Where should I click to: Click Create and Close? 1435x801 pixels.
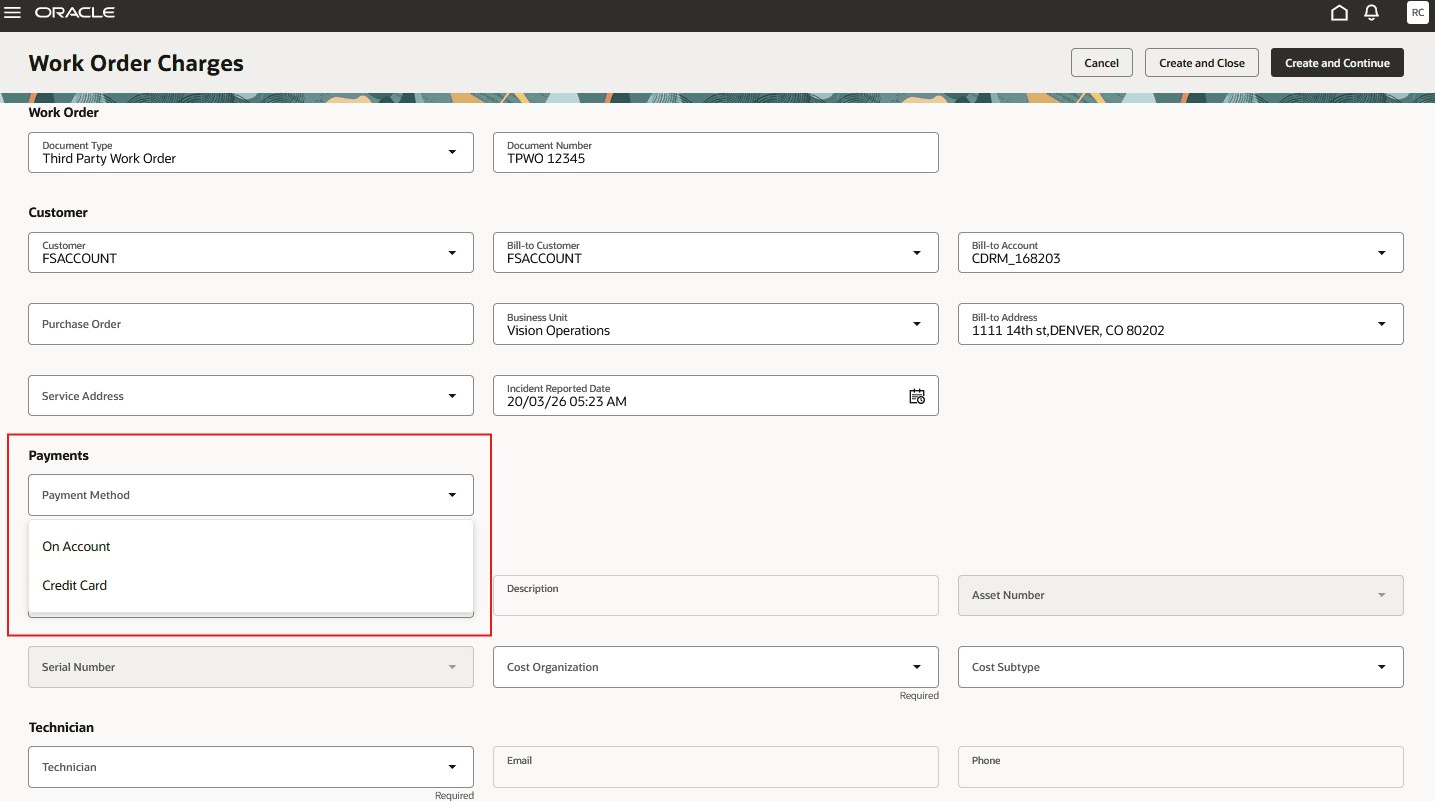click(1202, 63)
